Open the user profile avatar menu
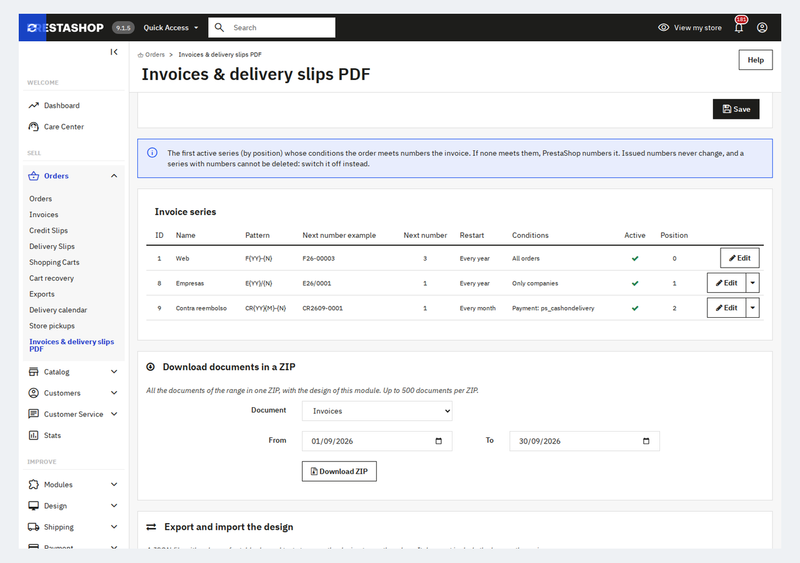The width and height of the screenshot is (800, 563). 762,28
